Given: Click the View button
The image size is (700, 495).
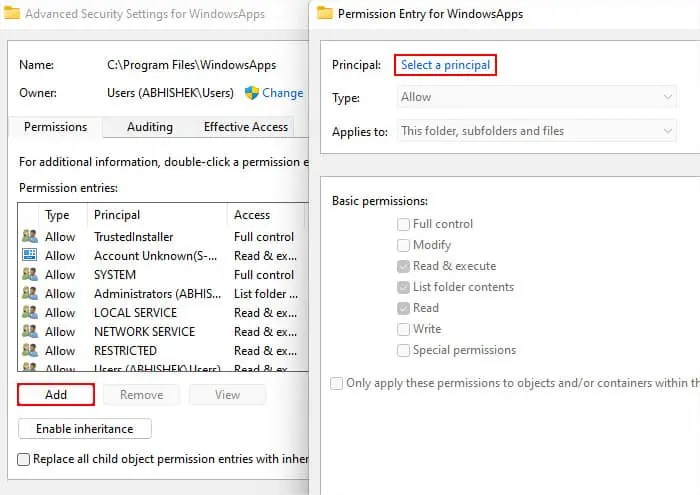Looking at the screenshot, I should tap(227, 395).
